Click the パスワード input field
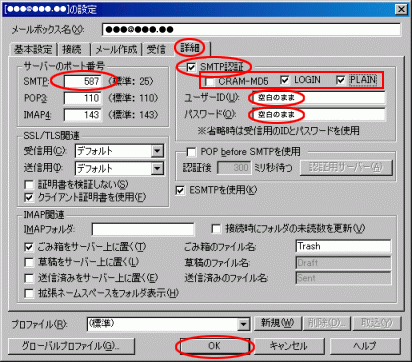 (319, 115)
